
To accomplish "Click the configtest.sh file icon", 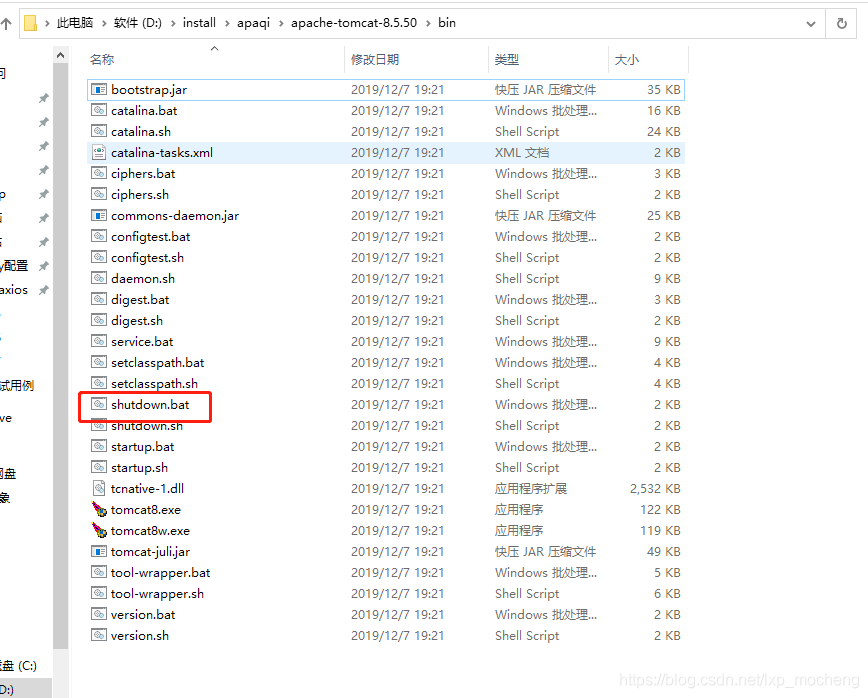I will (x=99, y=257).
